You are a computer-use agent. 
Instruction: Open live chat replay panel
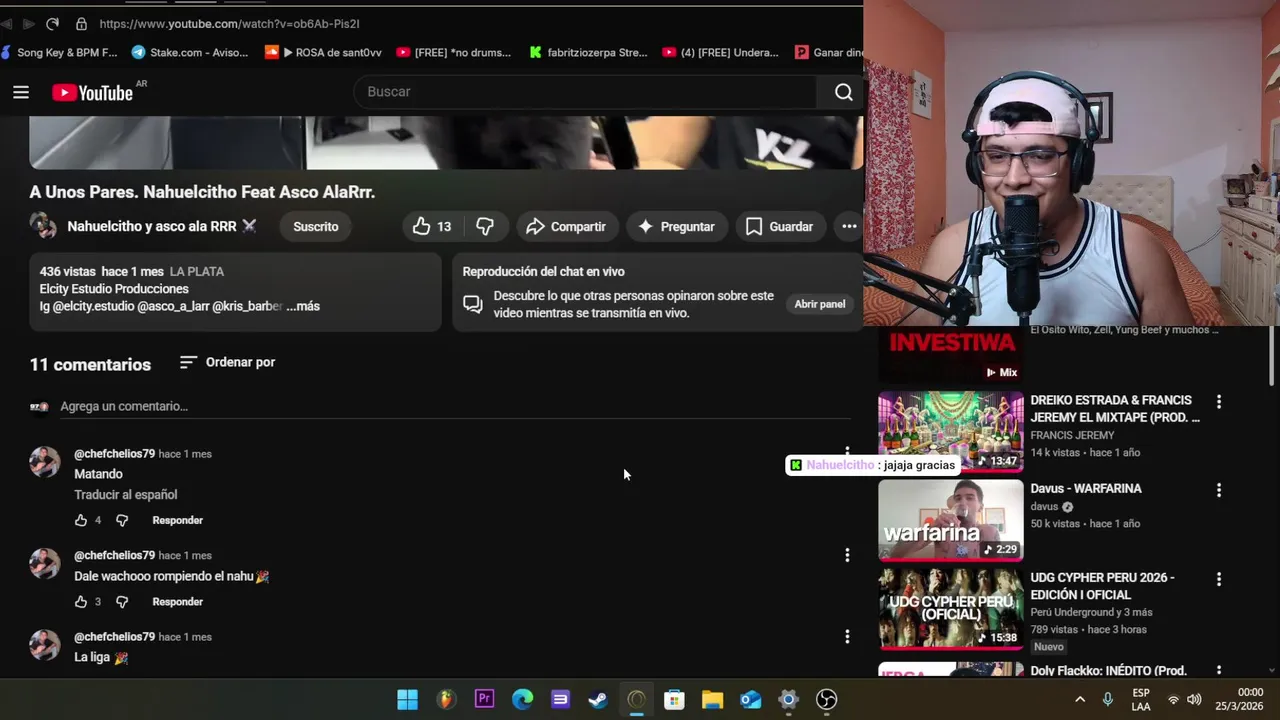(x=819, y=304)
